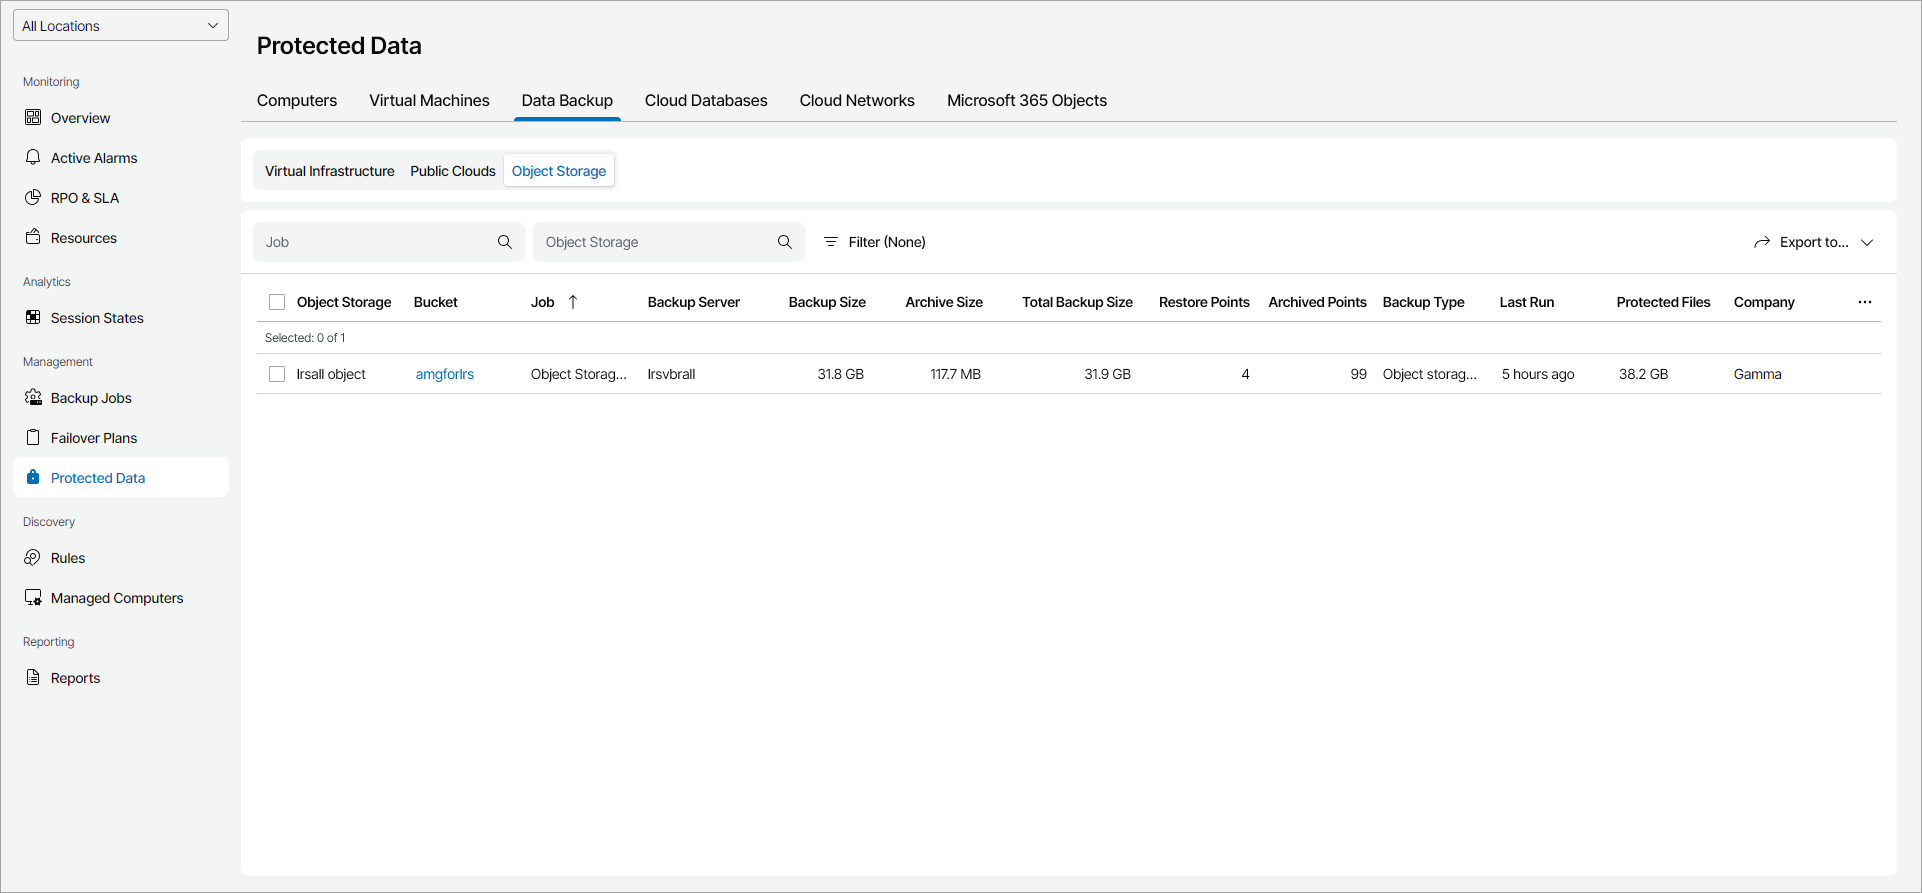Image resolution: width=1922 pixels, height=893 pixels.
Task: Click the Object Storage search field
Action: point(655,242)
